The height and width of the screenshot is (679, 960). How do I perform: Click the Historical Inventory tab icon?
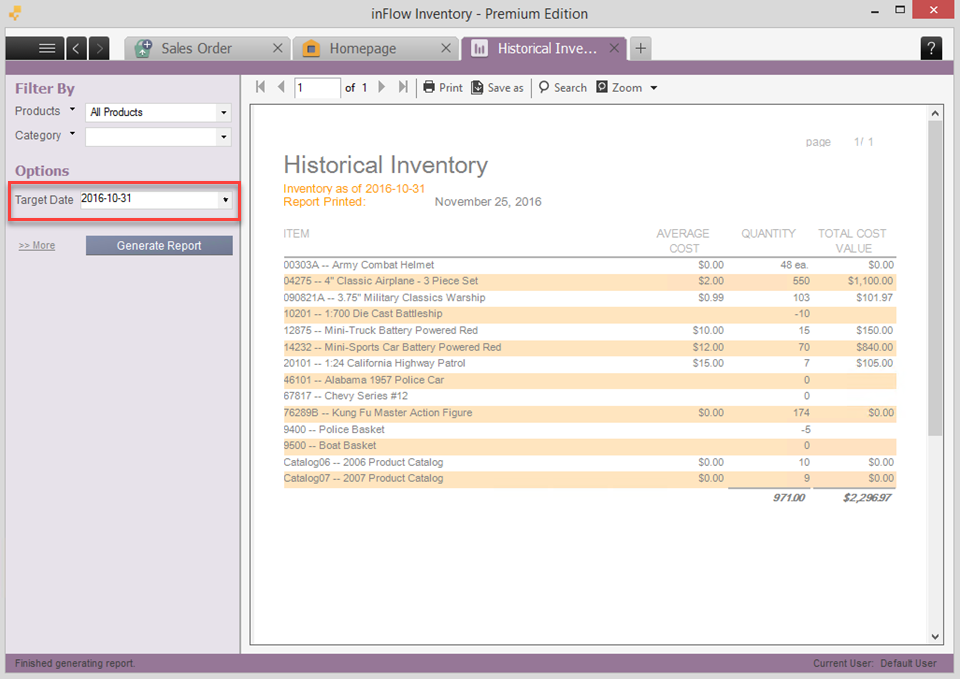pos(479,48)
